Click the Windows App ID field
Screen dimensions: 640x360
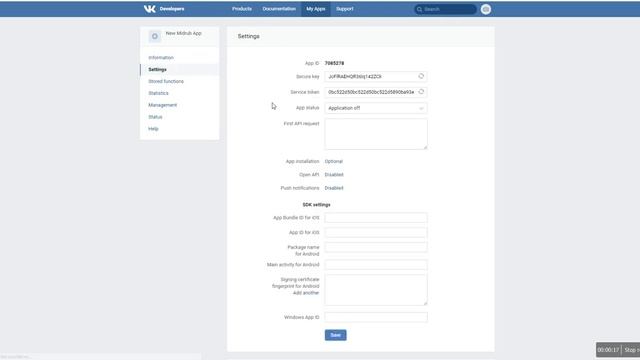376,317
